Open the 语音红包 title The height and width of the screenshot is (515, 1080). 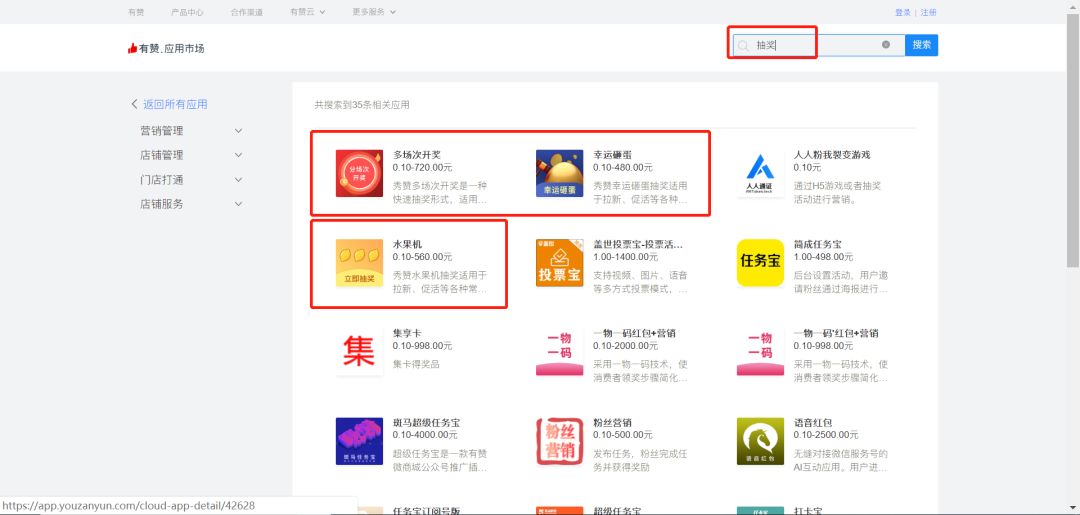coord(813,423)
